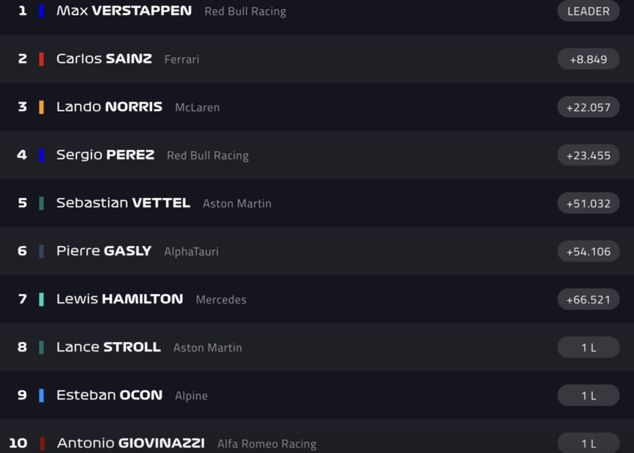Select the +8.849 gap badge
The width and height of the screenshot is (634, 453).
pos(588,59)
